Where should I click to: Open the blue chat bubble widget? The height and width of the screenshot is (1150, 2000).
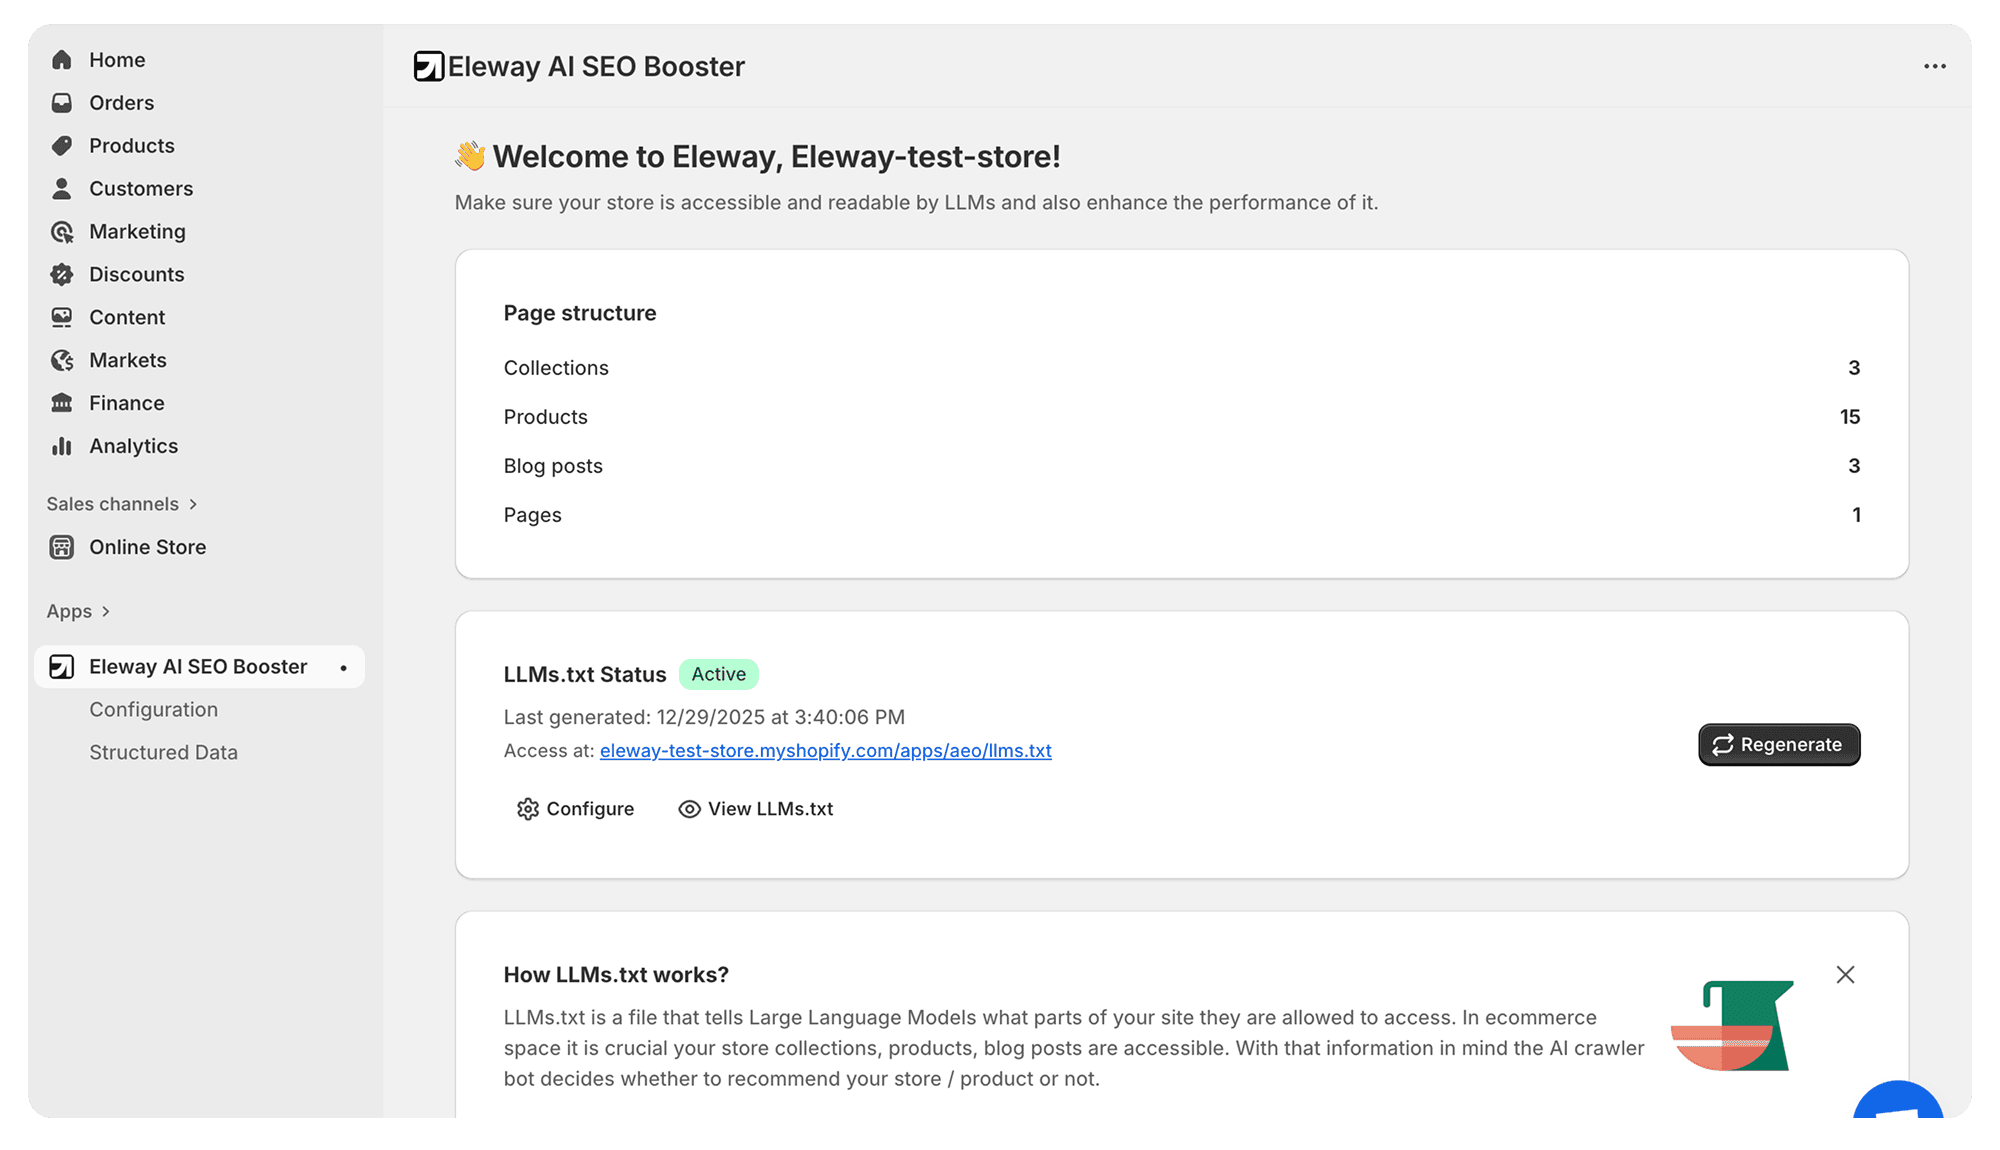tap(1897, 1103)
